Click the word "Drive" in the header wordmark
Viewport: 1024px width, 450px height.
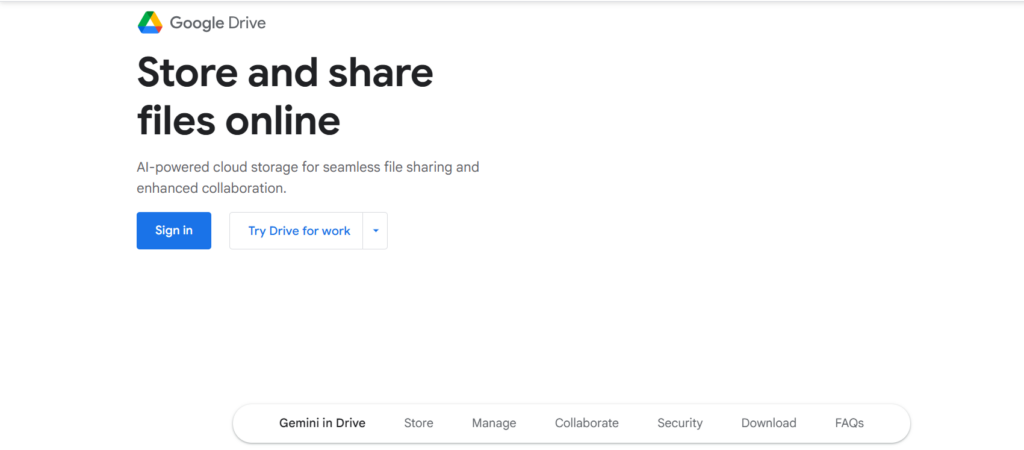(x=246, y=22)
